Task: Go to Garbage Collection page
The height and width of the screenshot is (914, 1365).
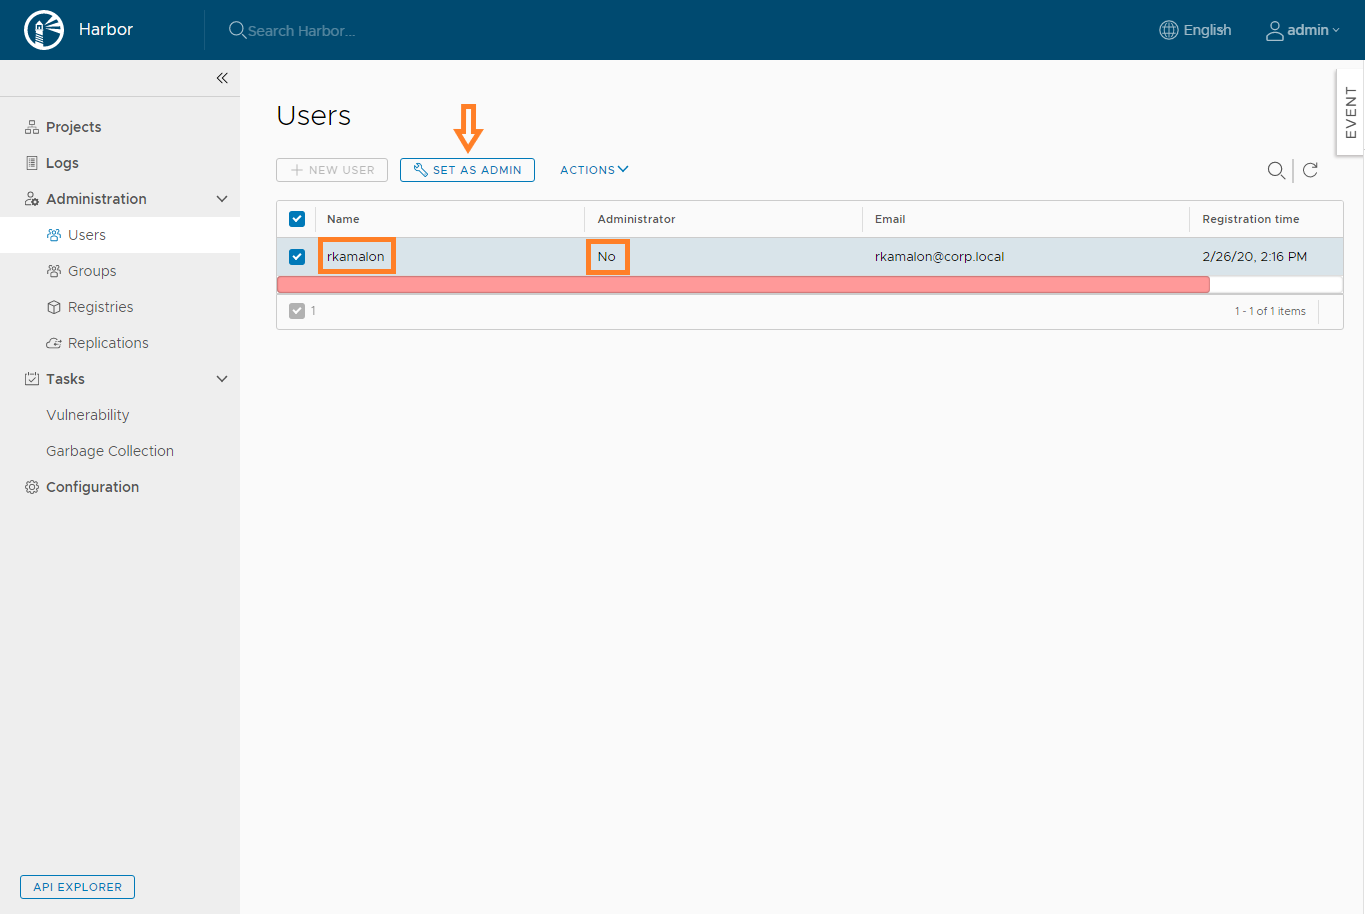Action: (x=110, y=451)
